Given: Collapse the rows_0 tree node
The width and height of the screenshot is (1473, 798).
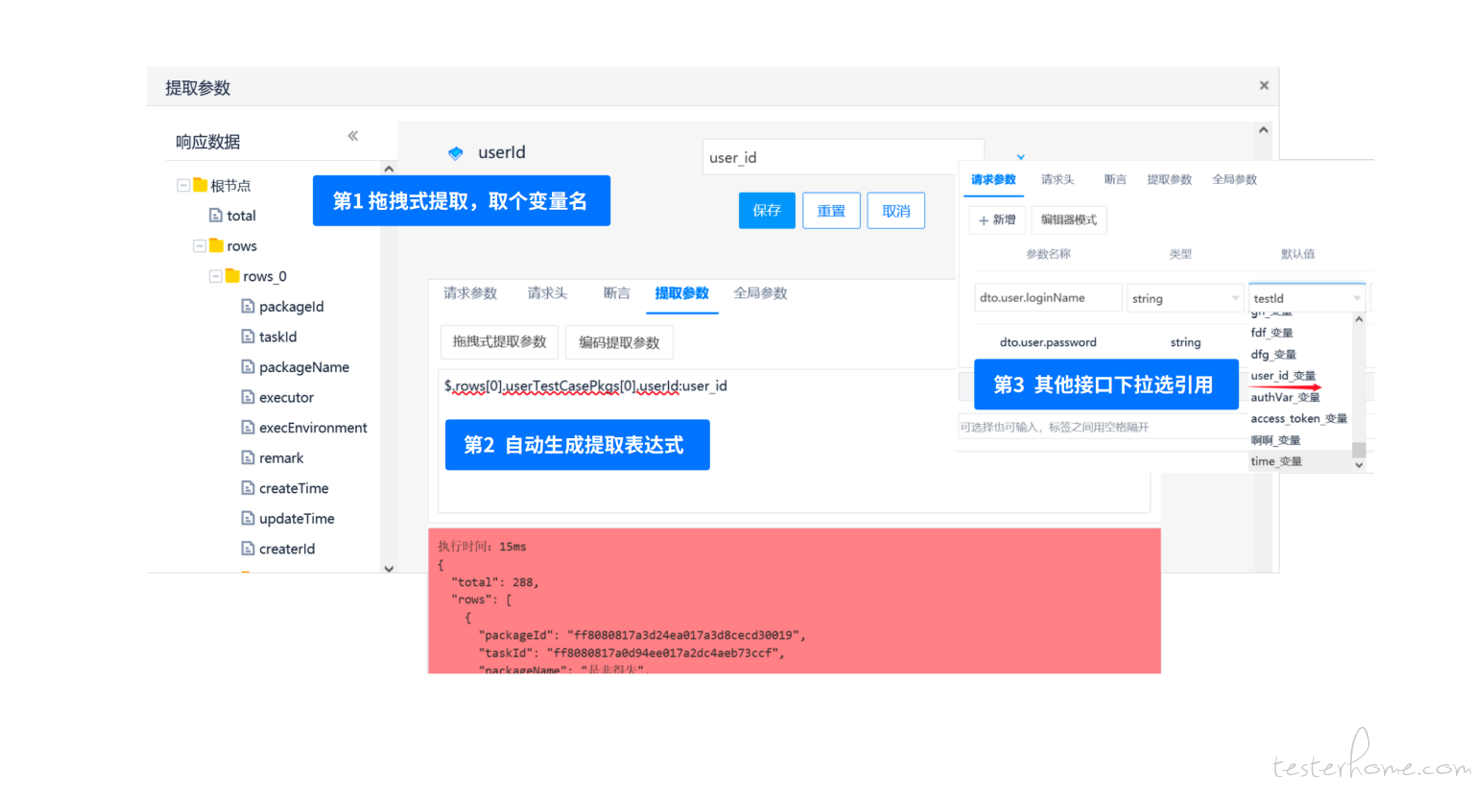Looking at the screenshot, I should click(x=215, y=276).
